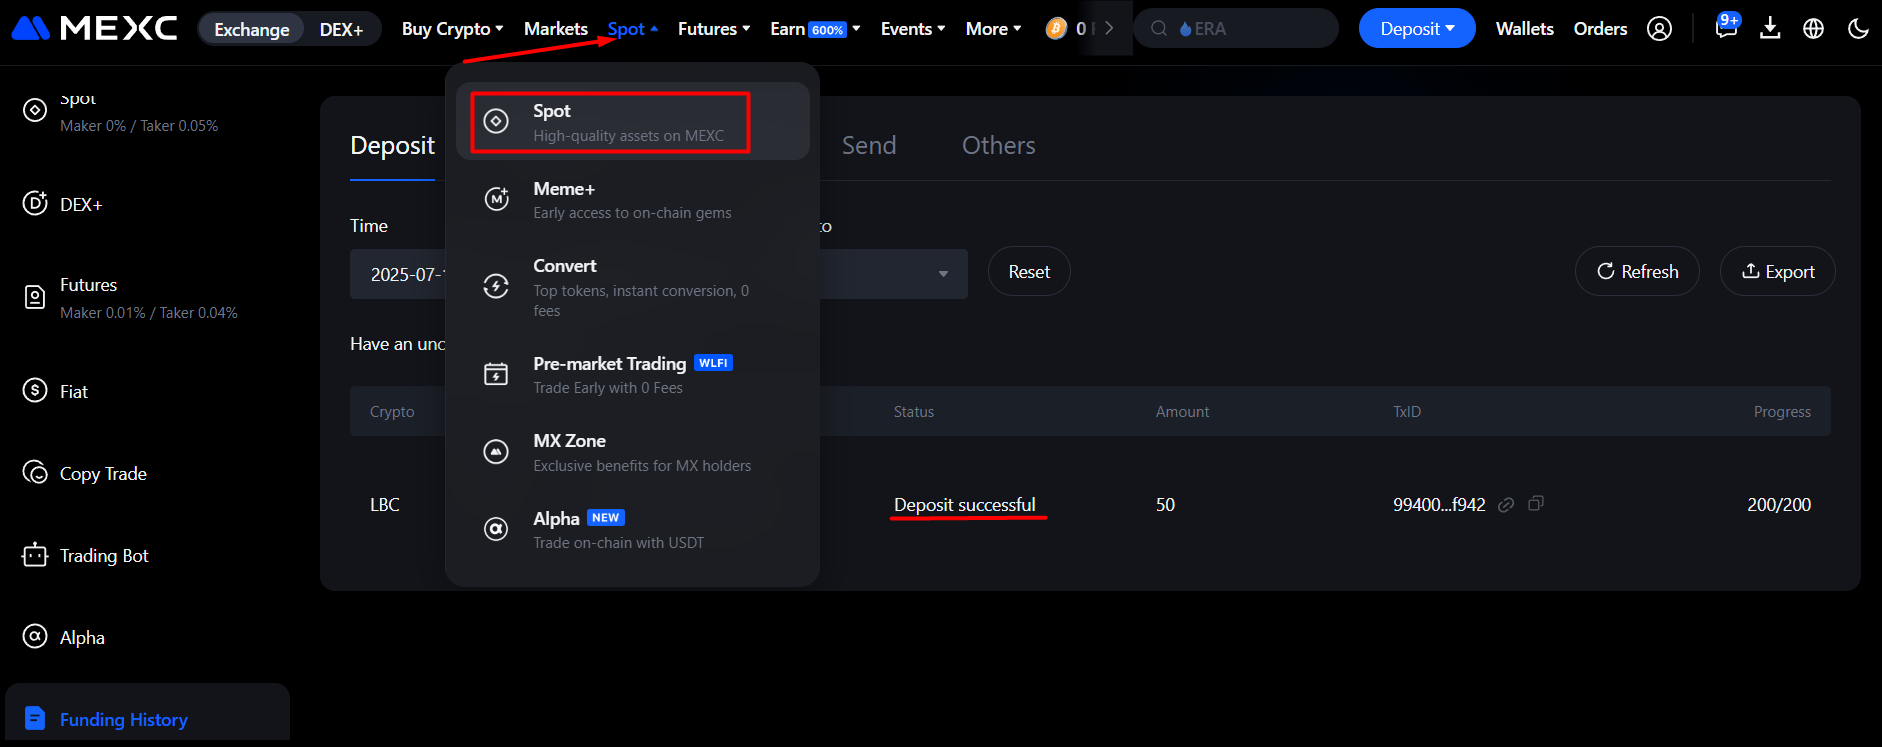
Task: Click the download app icon
Action: (x=1770, y=28)
